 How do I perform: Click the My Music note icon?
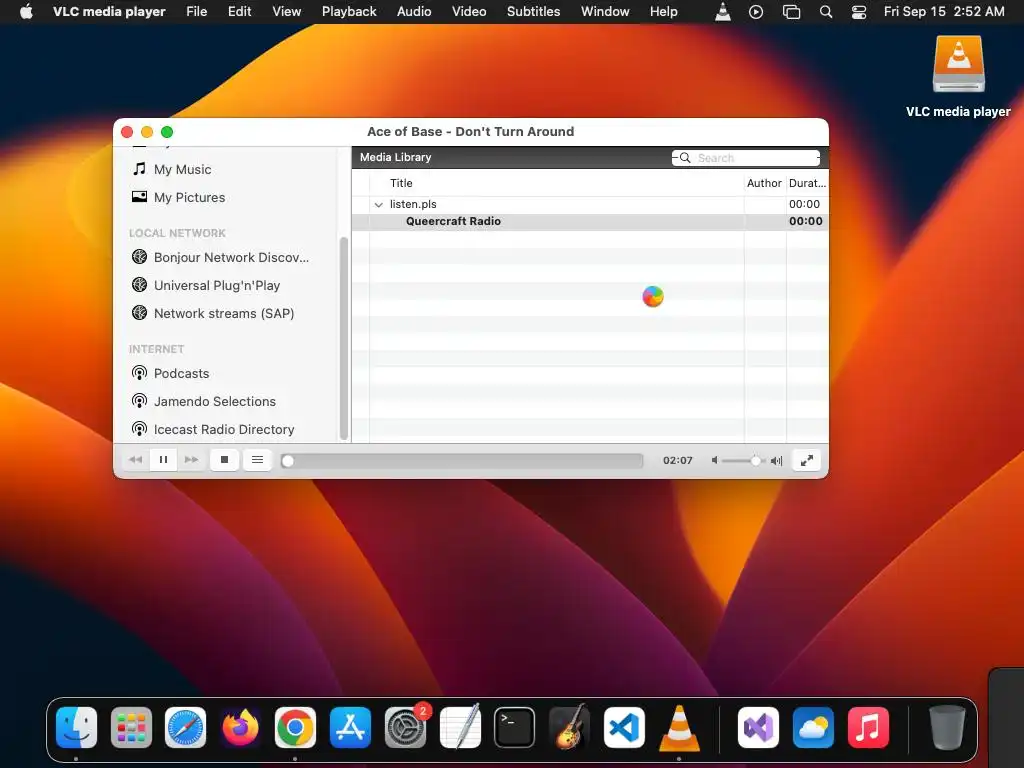(x=139, y=169)
